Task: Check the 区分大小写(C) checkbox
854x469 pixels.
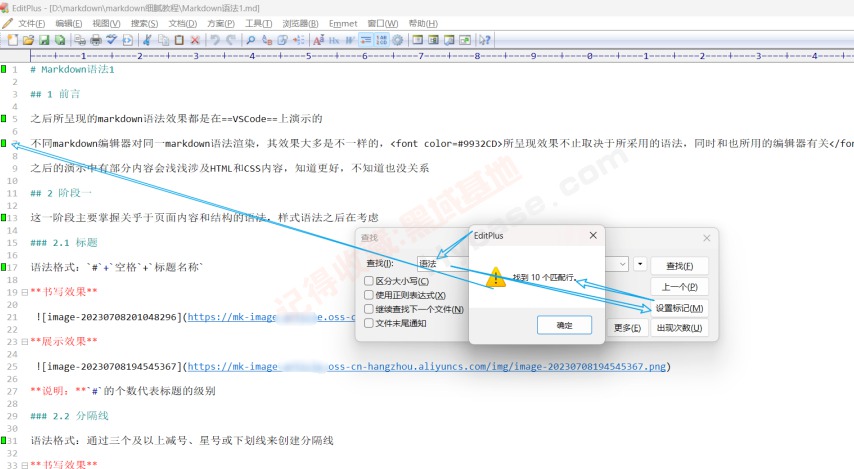Action: click(x=369, y=281)
